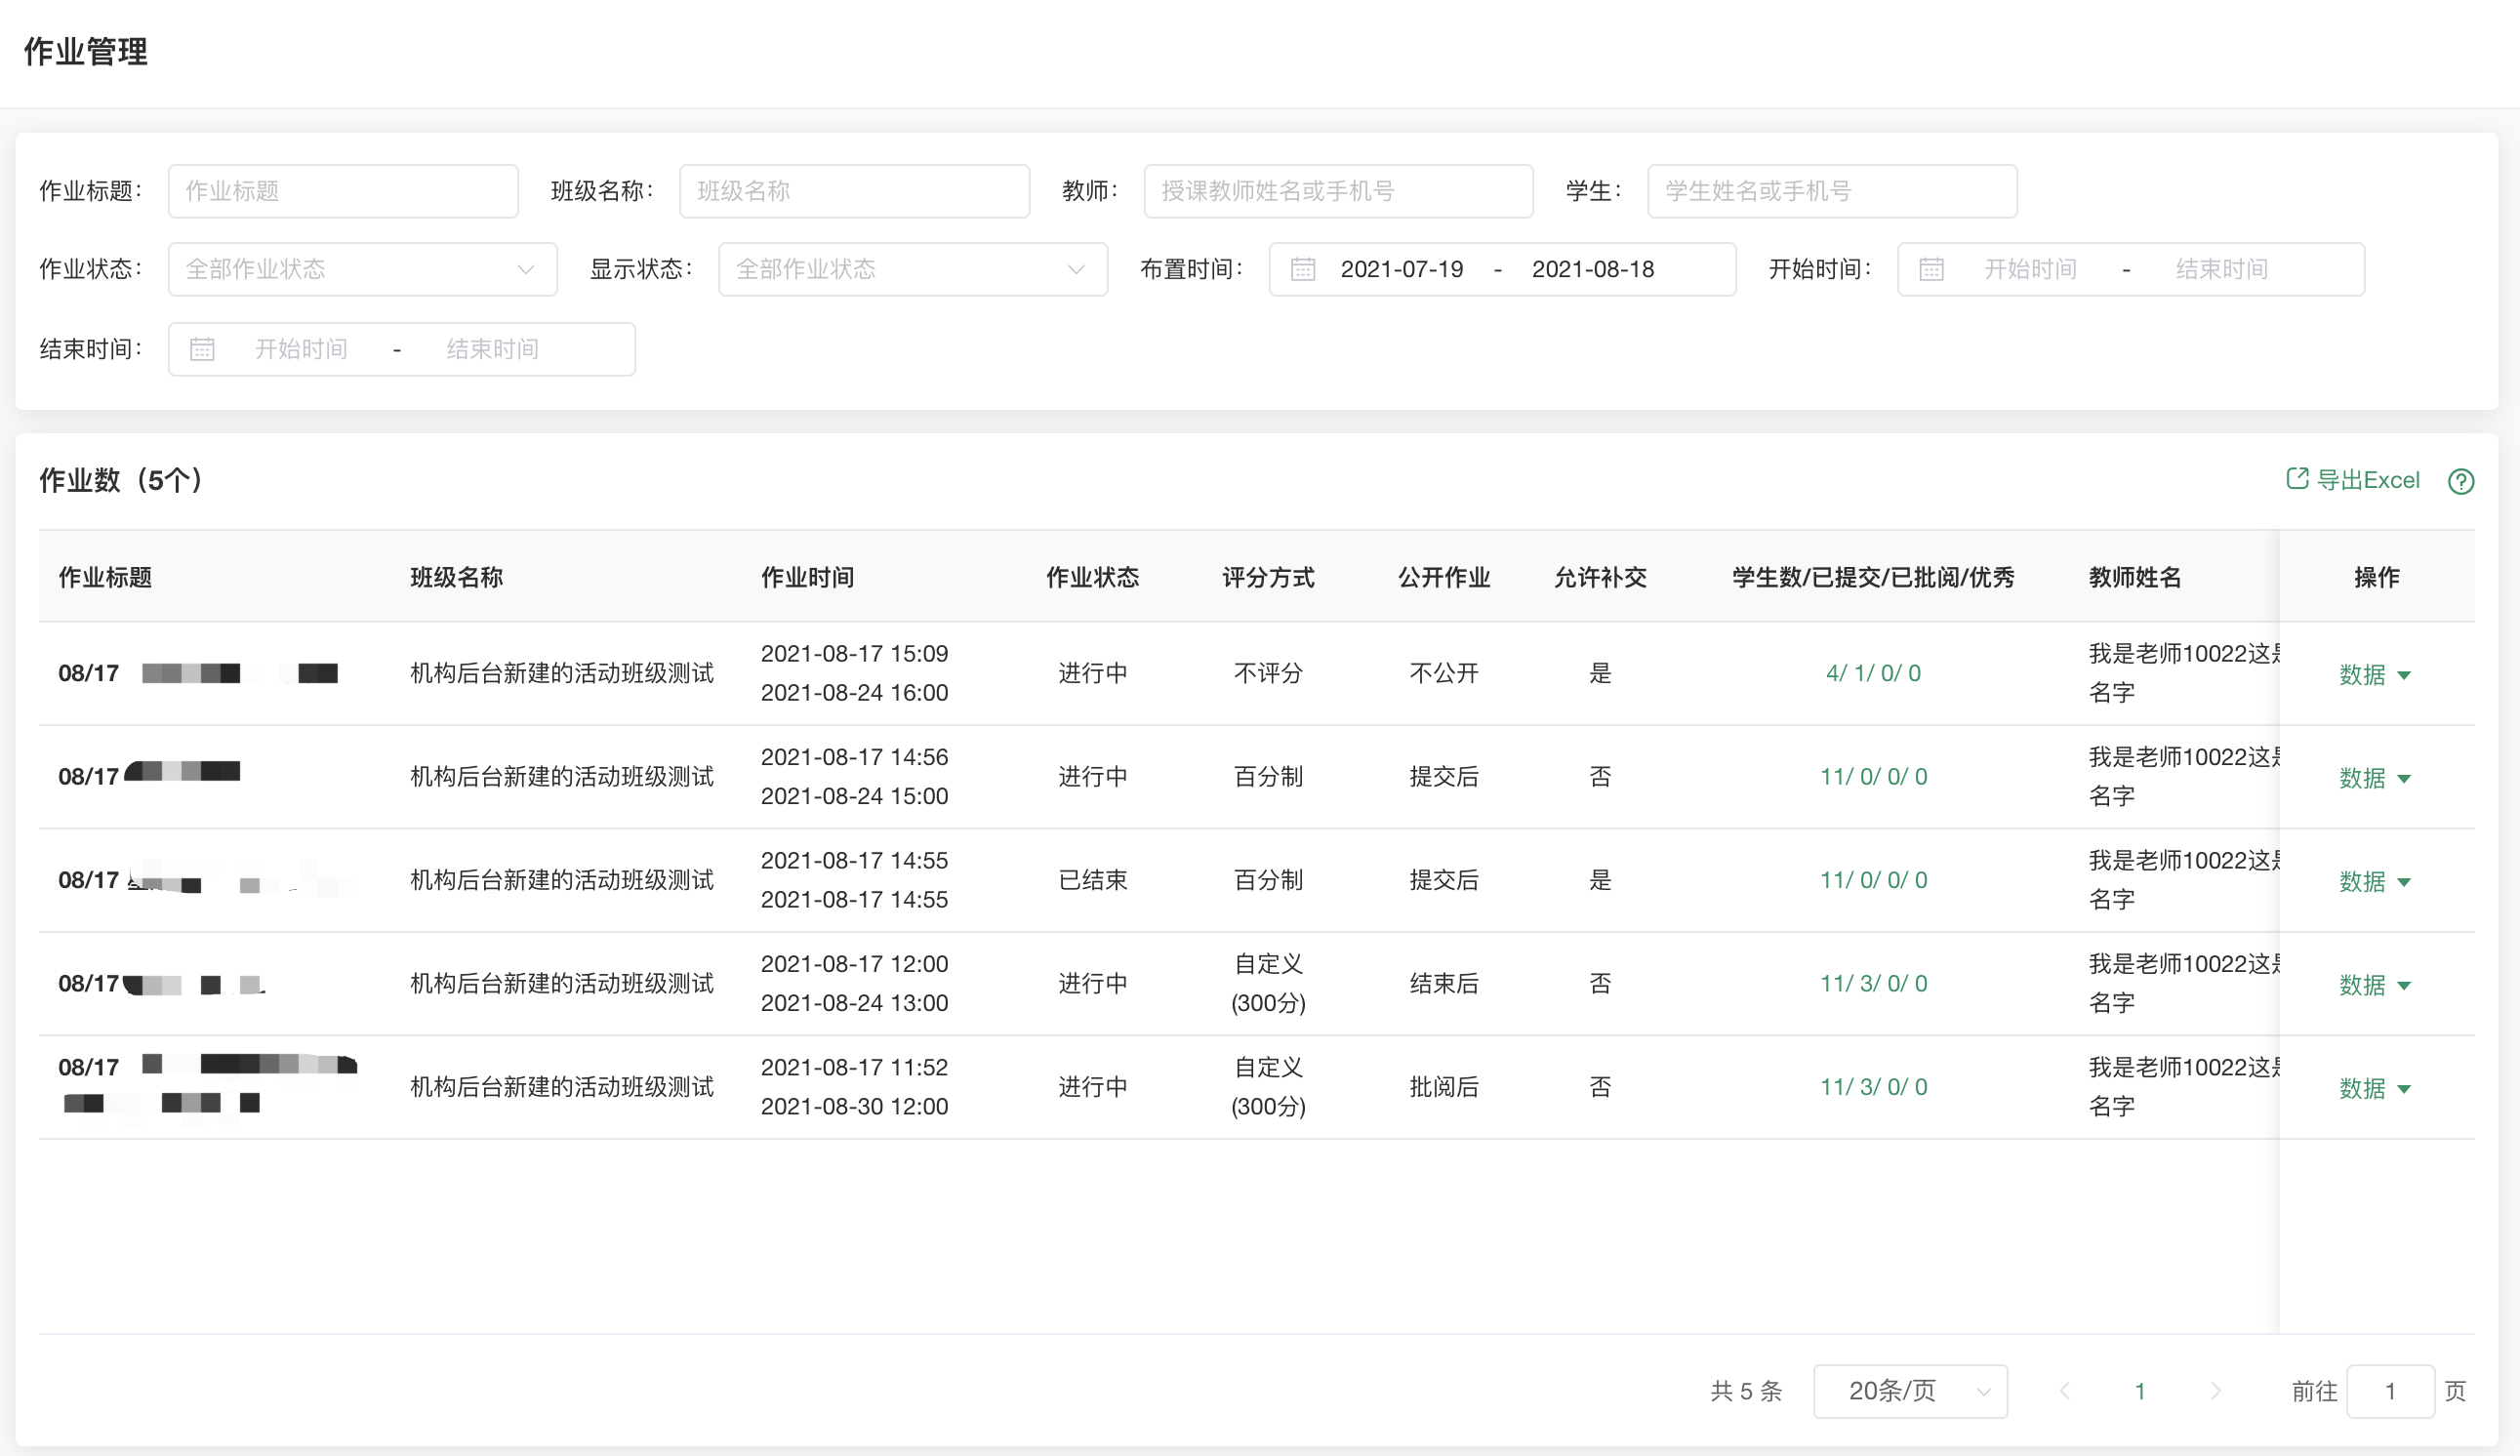The width and height of the screenshot is (2520, 1456).
Task: Open 11/ 0/ 0/ 0 link in 14:56 row
Action: click(x=1873, y=777)
